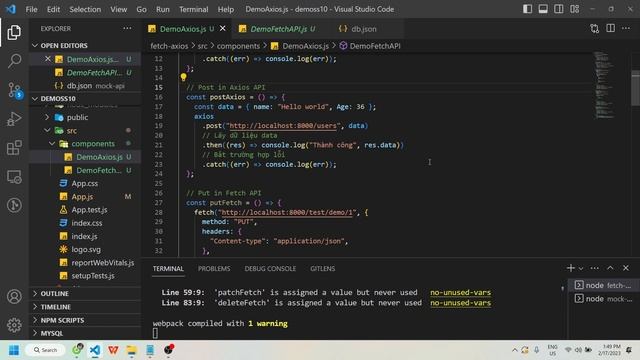Open index.css in the file tree

[86, 223]
